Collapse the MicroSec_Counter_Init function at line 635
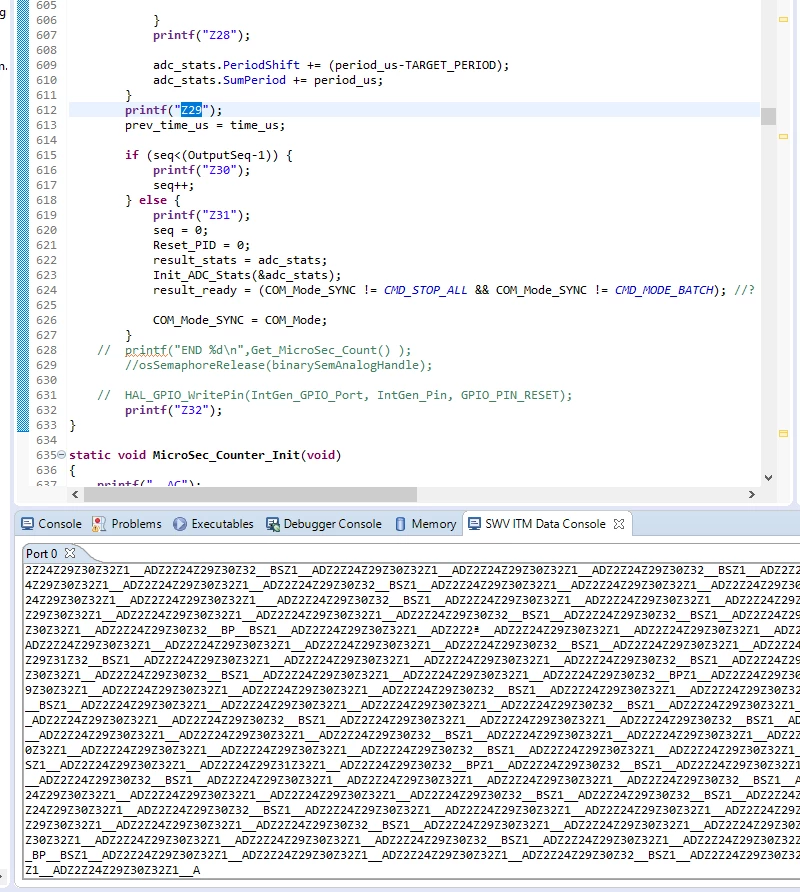This screenshot has height=892, width=800. [61, 455]
